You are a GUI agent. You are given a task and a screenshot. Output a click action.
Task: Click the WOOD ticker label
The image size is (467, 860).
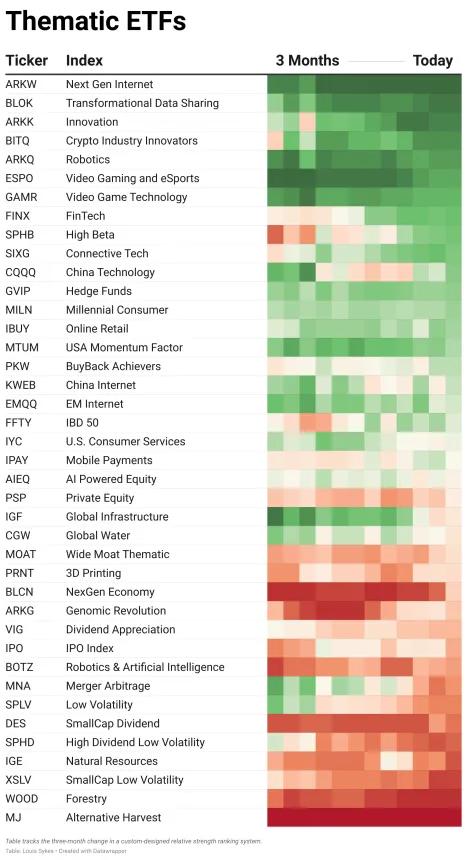coord(21,799)
